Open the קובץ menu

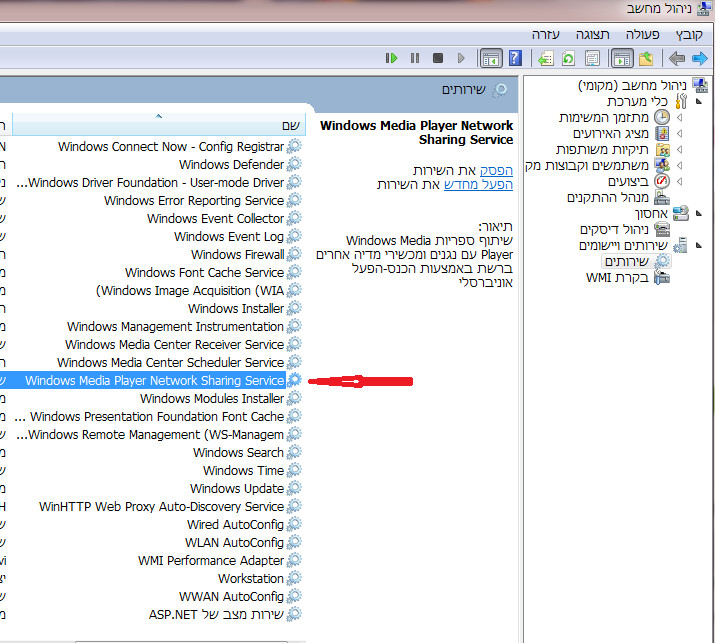pos(689,35)
